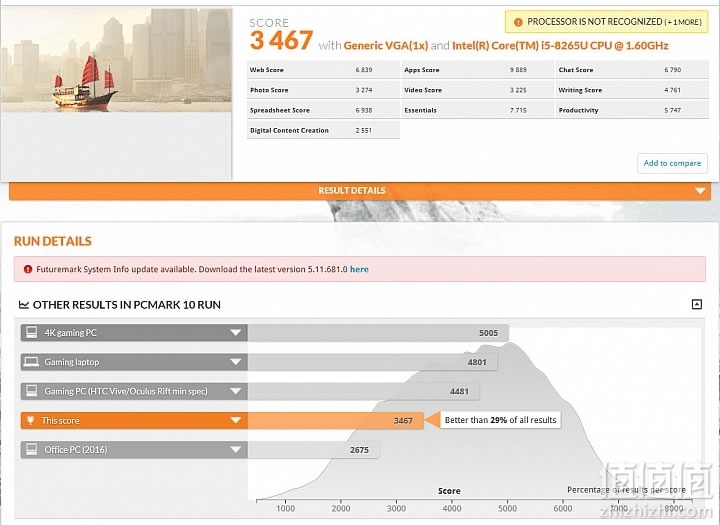Click the 5000 tick label on chart axis
This screenshot has height=525, width=720.
click(x=507, y=508)
